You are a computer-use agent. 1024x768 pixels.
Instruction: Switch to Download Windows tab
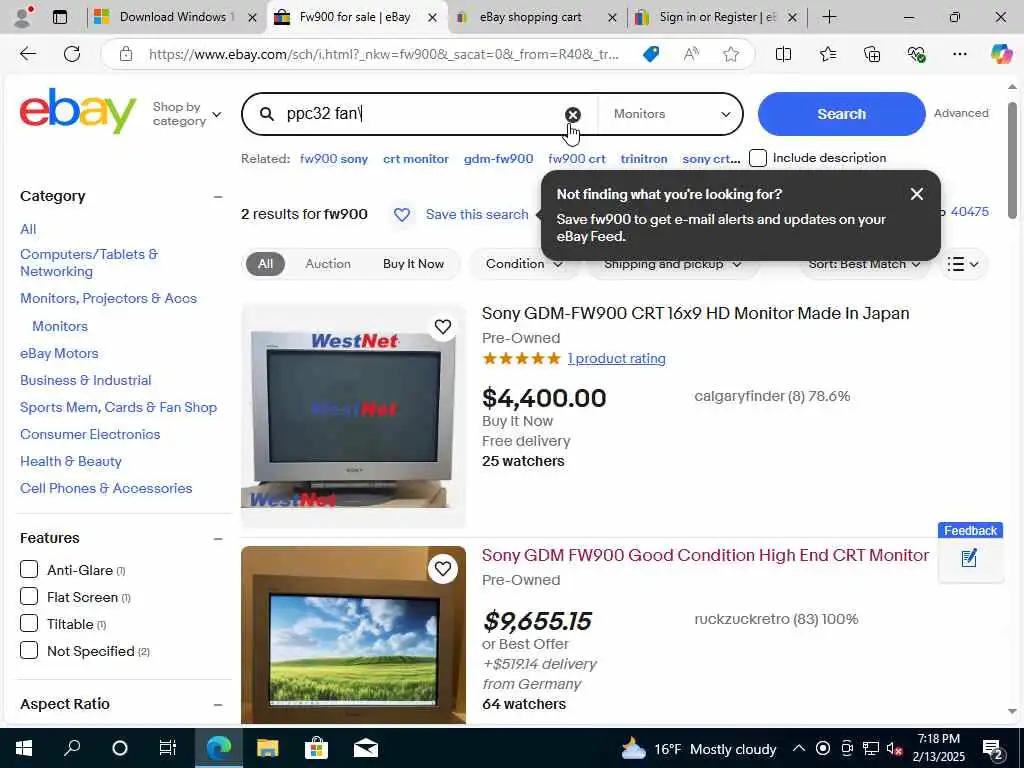[174, 17]
